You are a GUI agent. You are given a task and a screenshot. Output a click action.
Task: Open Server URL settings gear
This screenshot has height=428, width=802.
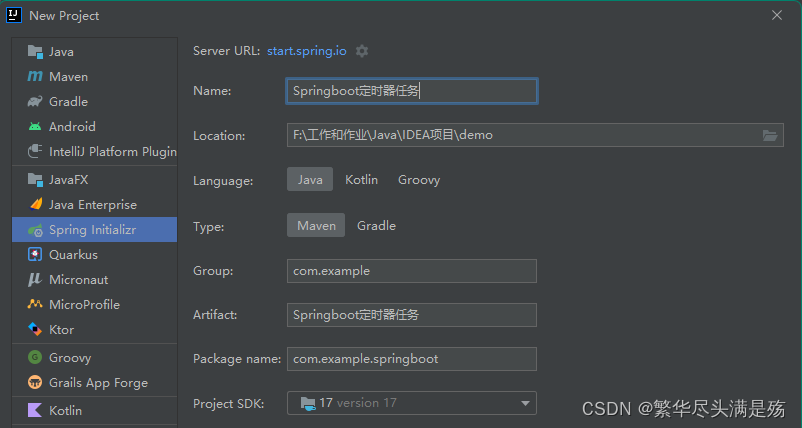tap(362, 51)
